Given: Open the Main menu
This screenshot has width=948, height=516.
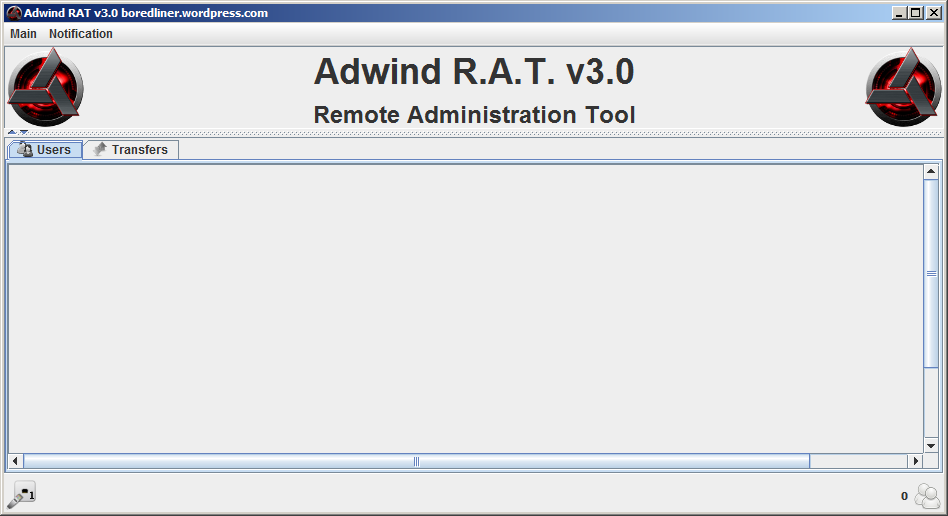Looking at the screenshot, I should [23, 34].
